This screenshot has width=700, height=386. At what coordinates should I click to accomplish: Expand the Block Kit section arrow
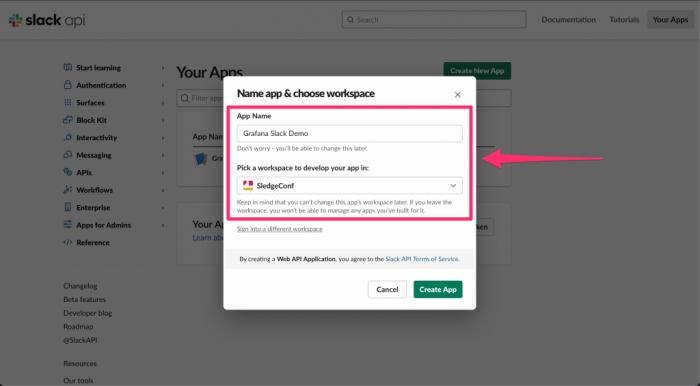tap(163, 120)
